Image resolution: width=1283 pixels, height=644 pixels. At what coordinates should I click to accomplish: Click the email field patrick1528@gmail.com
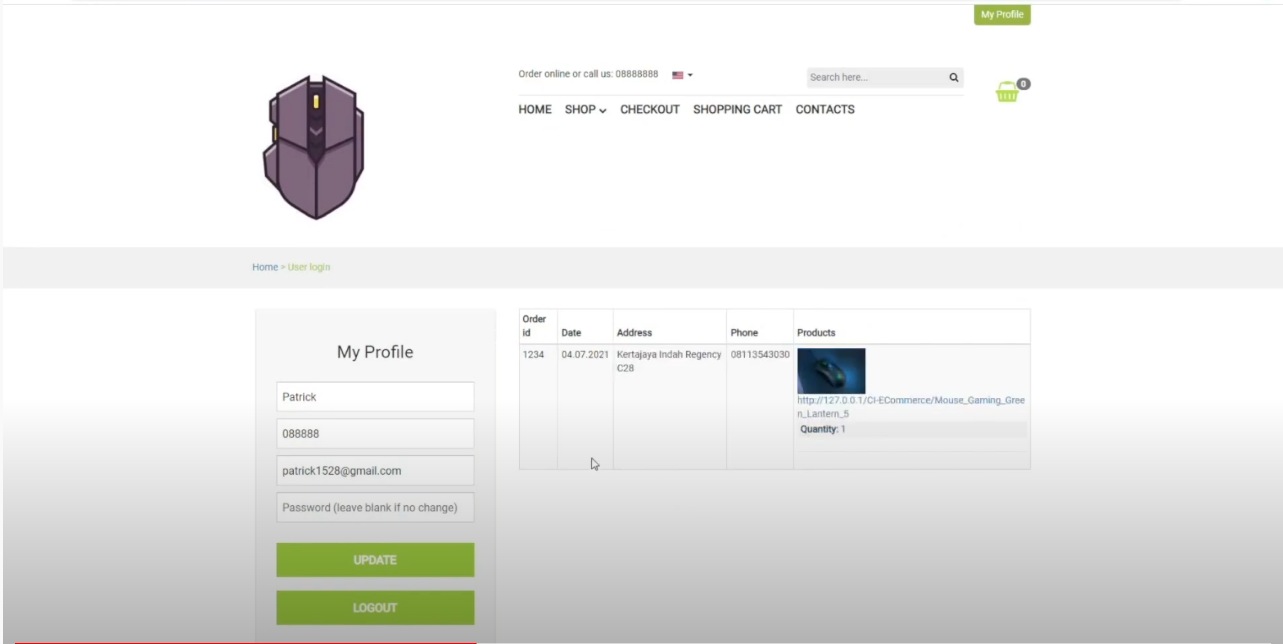(375, 471)
